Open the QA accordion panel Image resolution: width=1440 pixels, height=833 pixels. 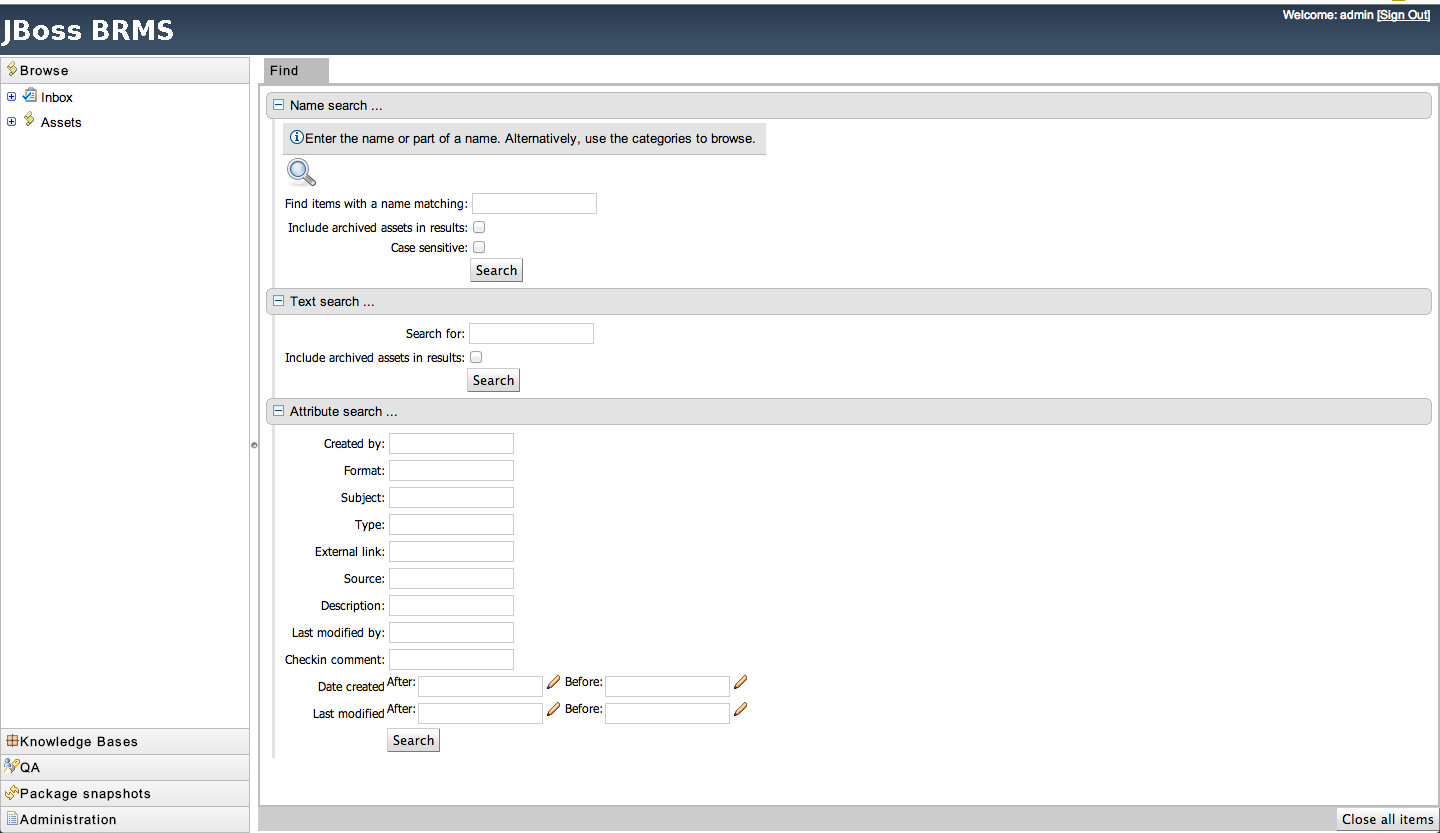125,767
